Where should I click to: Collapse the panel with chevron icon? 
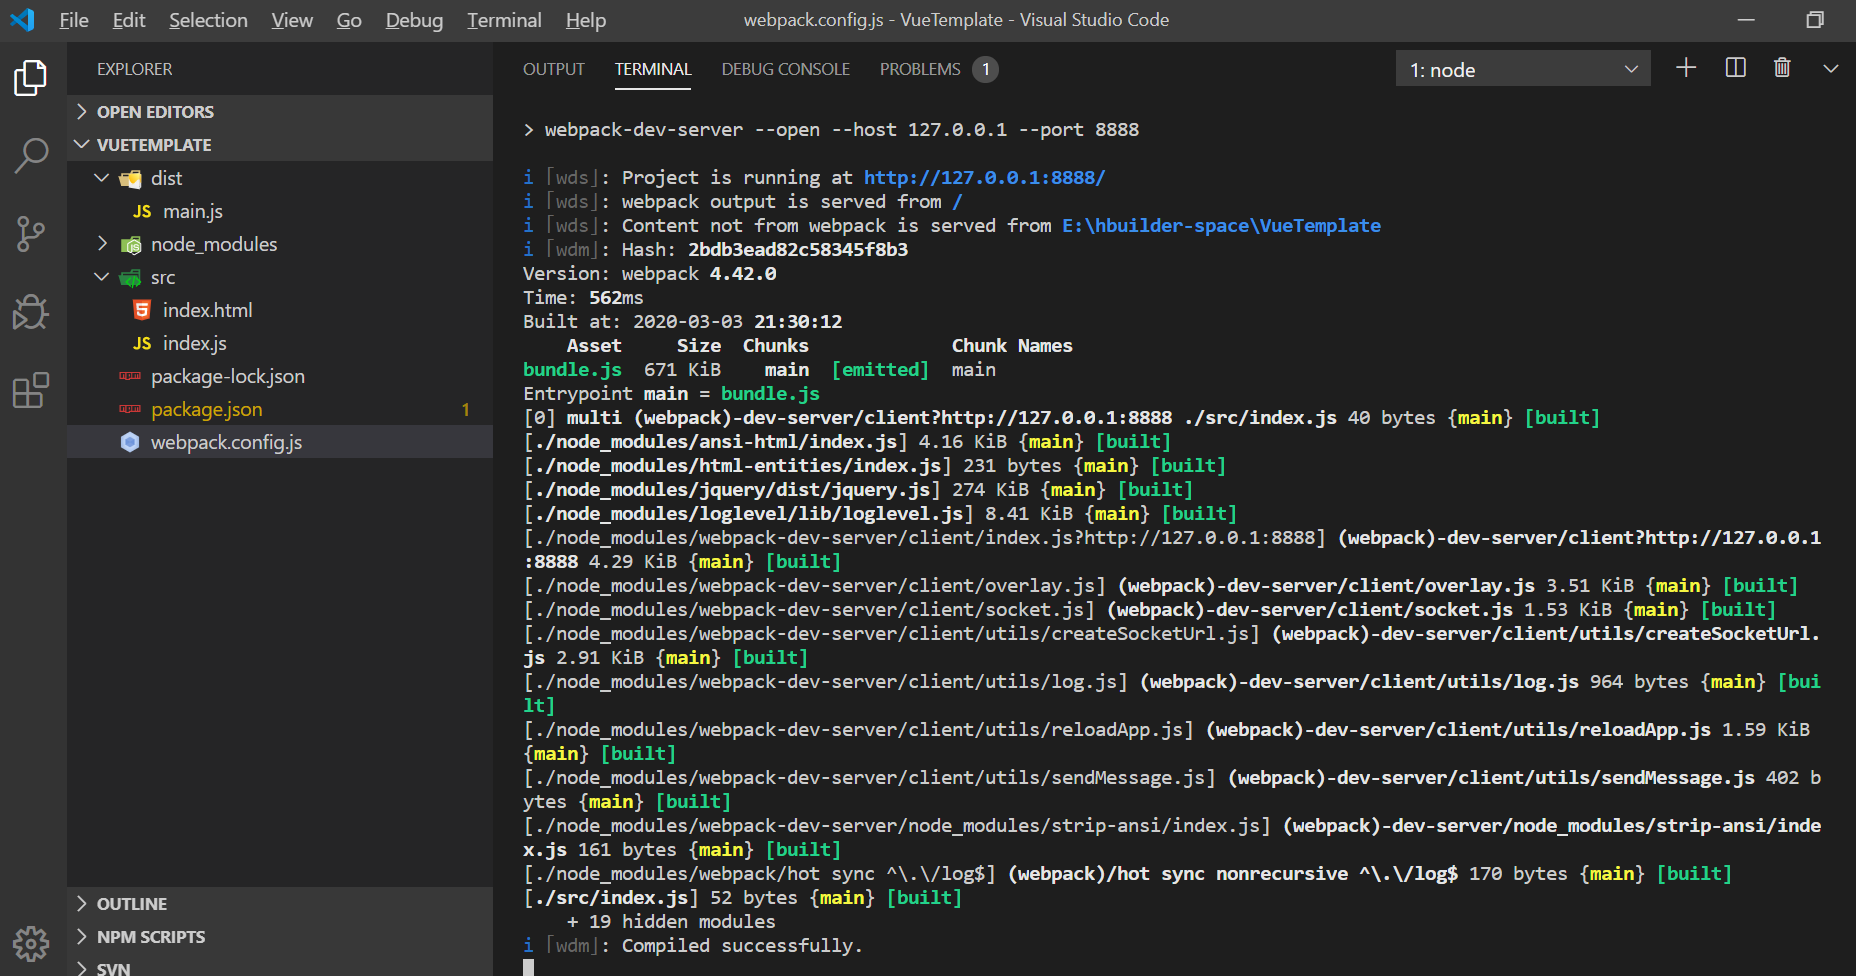[1830, 68]
